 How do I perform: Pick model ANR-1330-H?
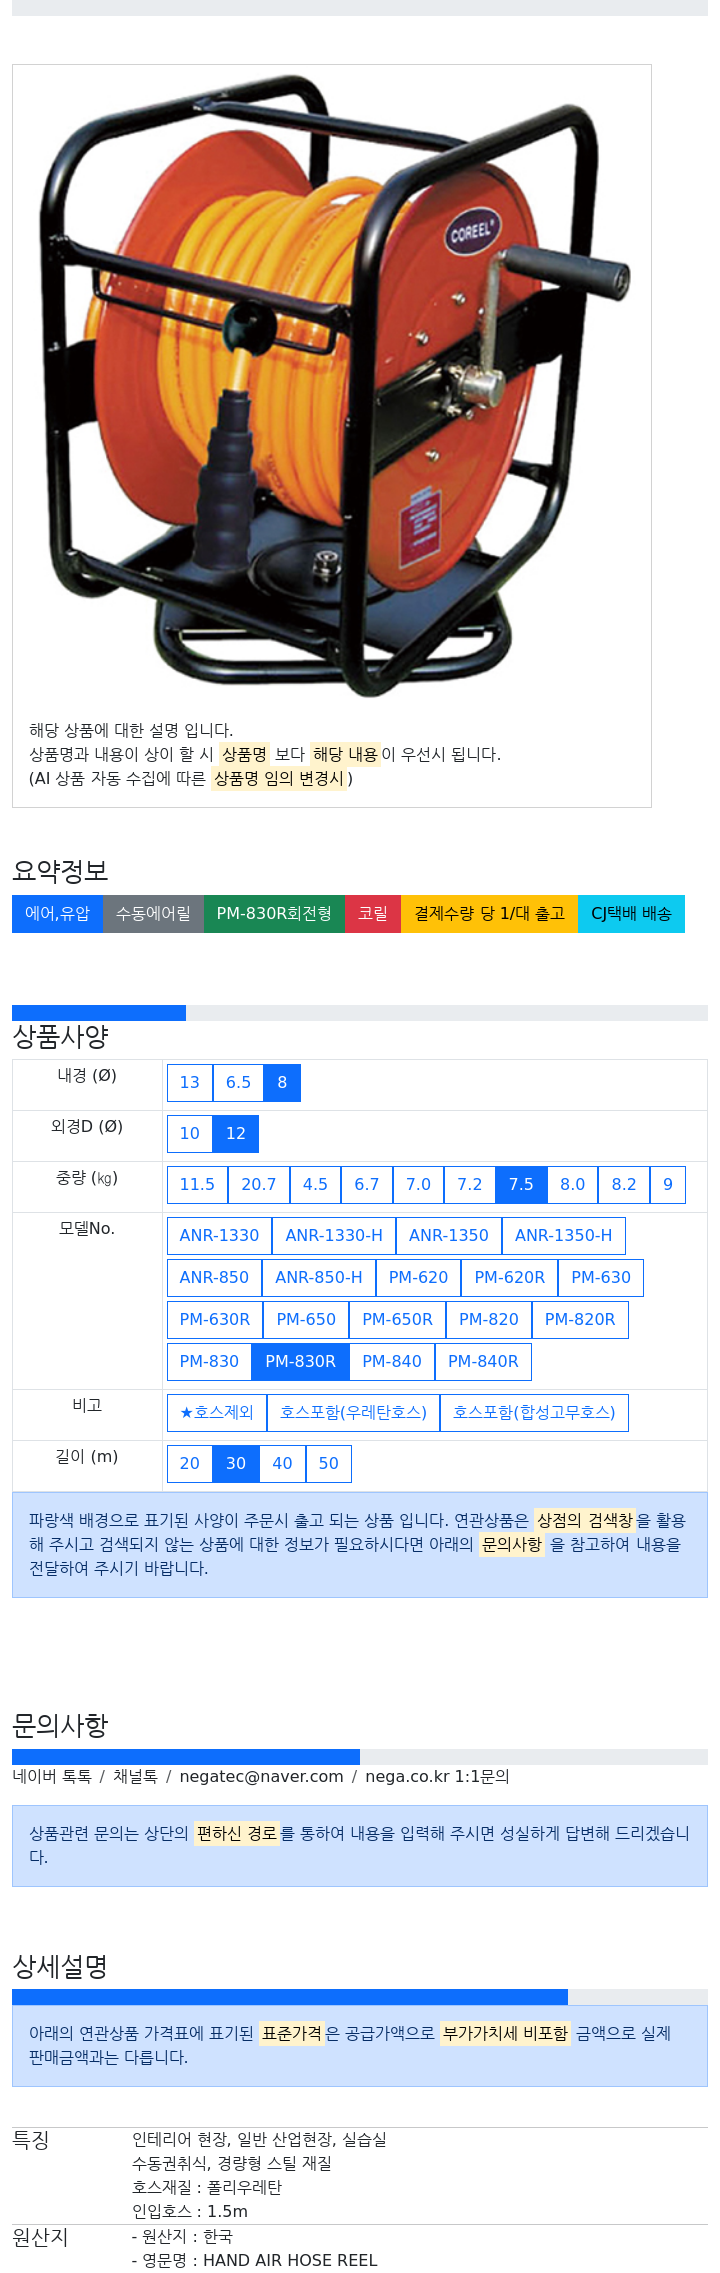pos(334,1235)
